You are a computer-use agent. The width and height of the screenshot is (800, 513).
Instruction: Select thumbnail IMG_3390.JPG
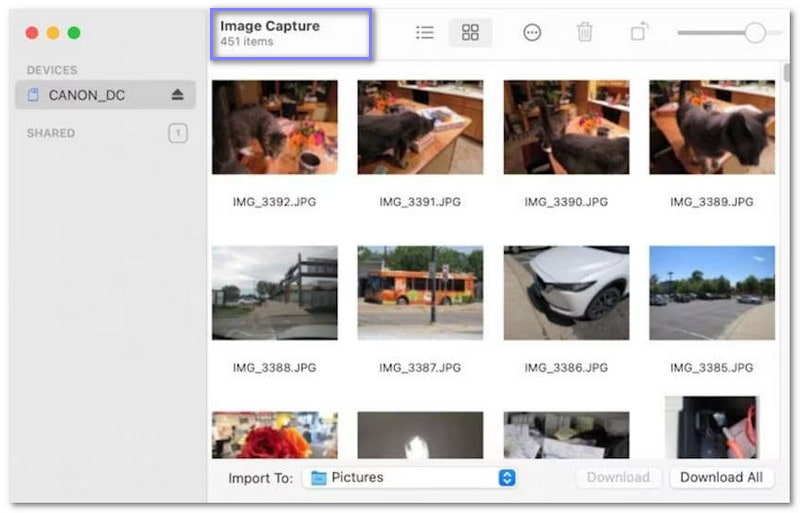tap(566, 127)
